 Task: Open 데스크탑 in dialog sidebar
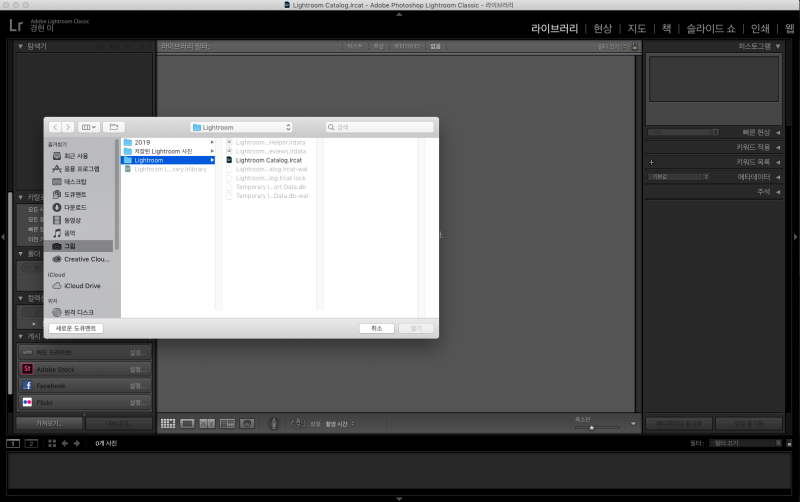coord(75,182)
